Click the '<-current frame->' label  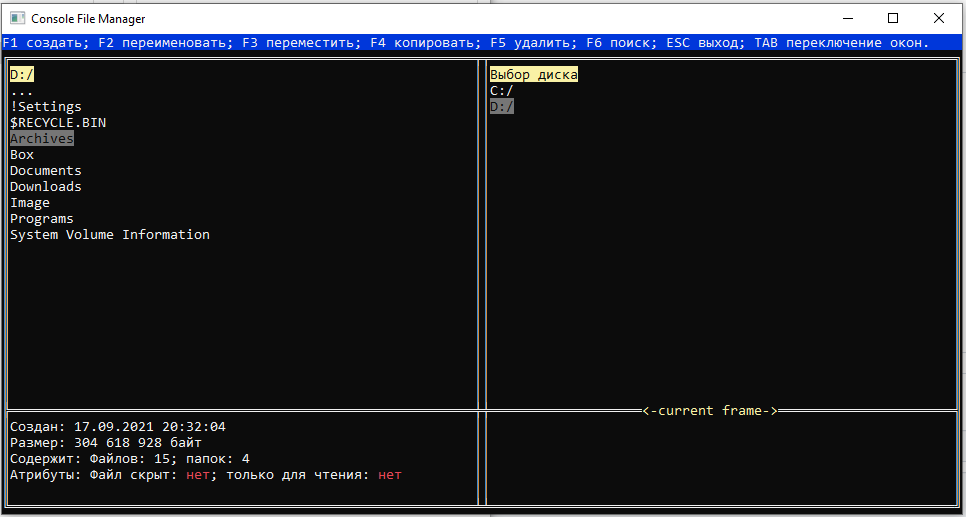pyautogui.click(x=710, y=410)
